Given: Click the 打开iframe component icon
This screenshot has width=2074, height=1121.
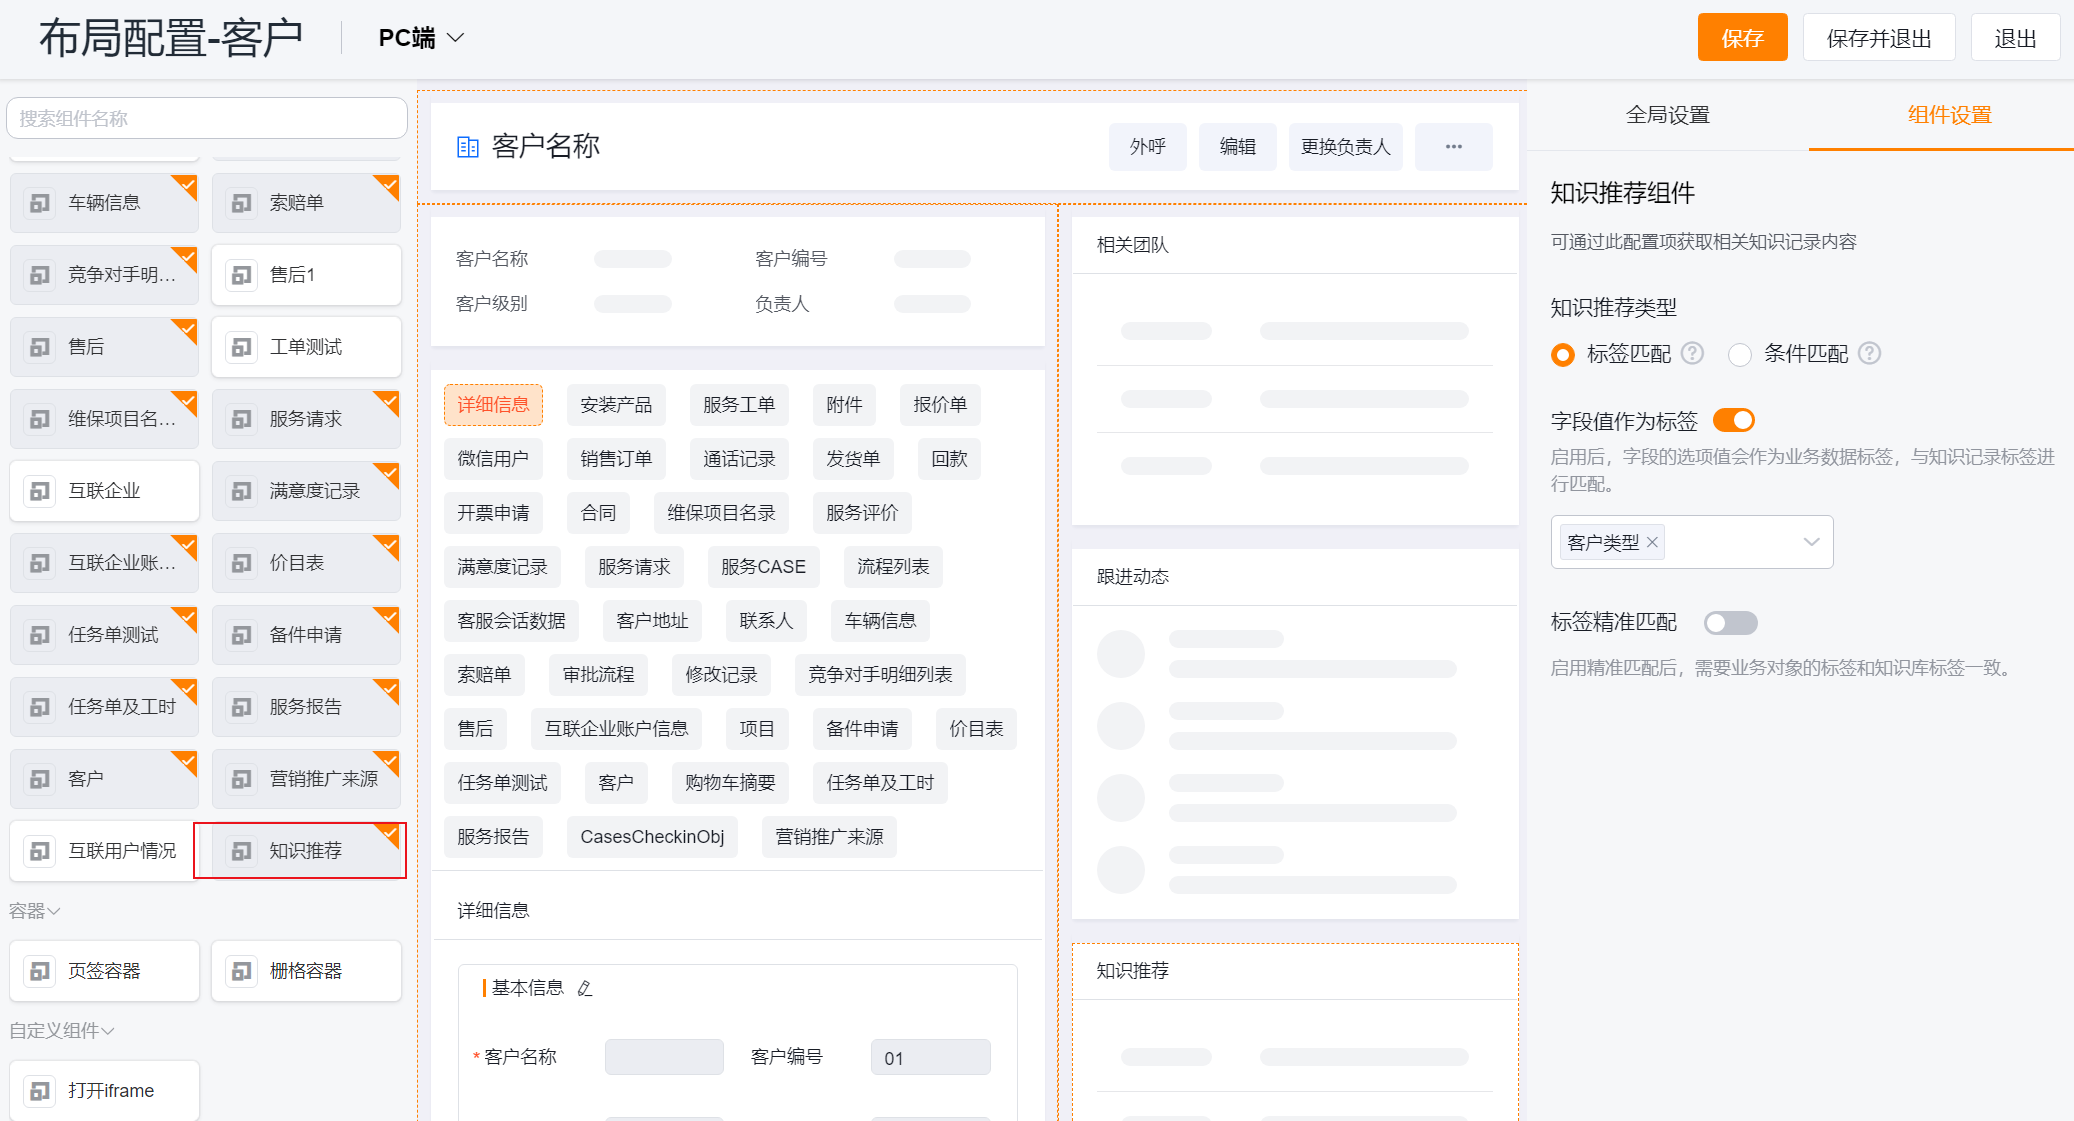Looking at the screenshot, I should [40, 1090].
